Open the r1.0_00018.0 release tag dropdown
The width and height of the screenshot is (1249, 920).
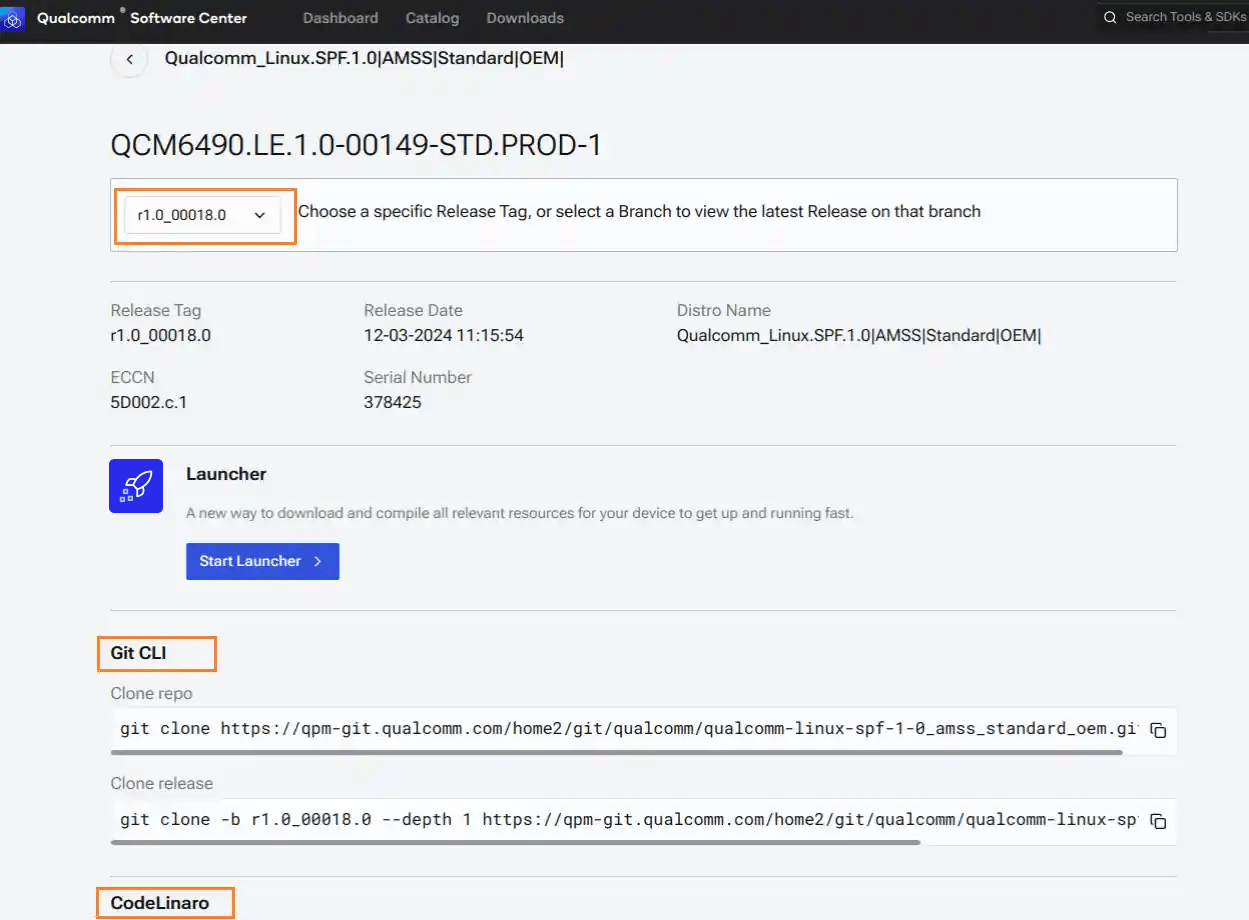(x=202, y=215)
